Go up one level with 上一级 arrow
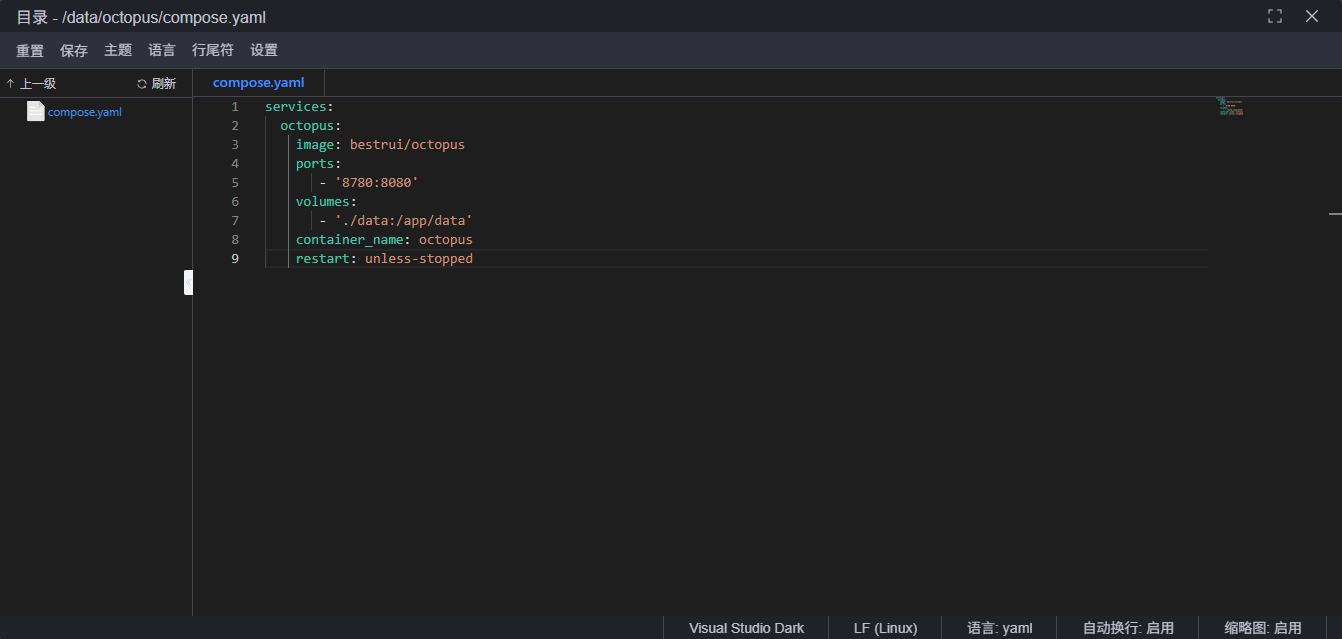Screen dimensions: 1342x639 tap(31, 84)
